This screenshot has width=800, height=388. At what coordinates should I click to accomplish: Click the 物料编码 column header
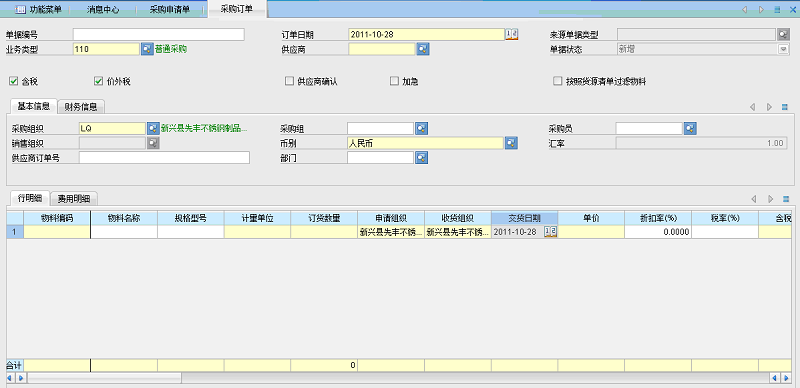pos(57,218)
